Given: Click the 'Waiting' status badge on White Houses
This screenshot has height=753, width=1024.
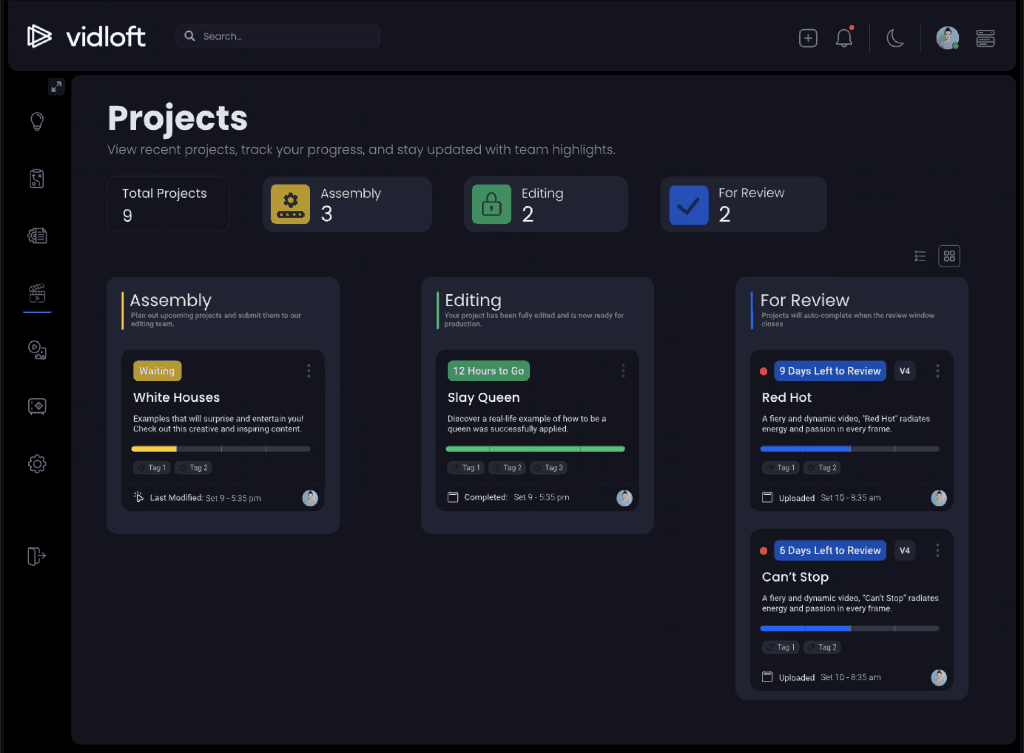Looking at the screenshot, I should 156,370.
